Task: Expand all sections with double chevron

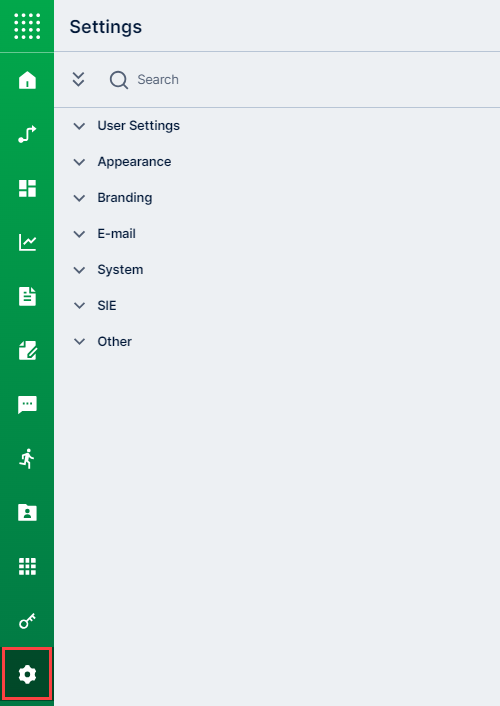Action: coord(78,79)
